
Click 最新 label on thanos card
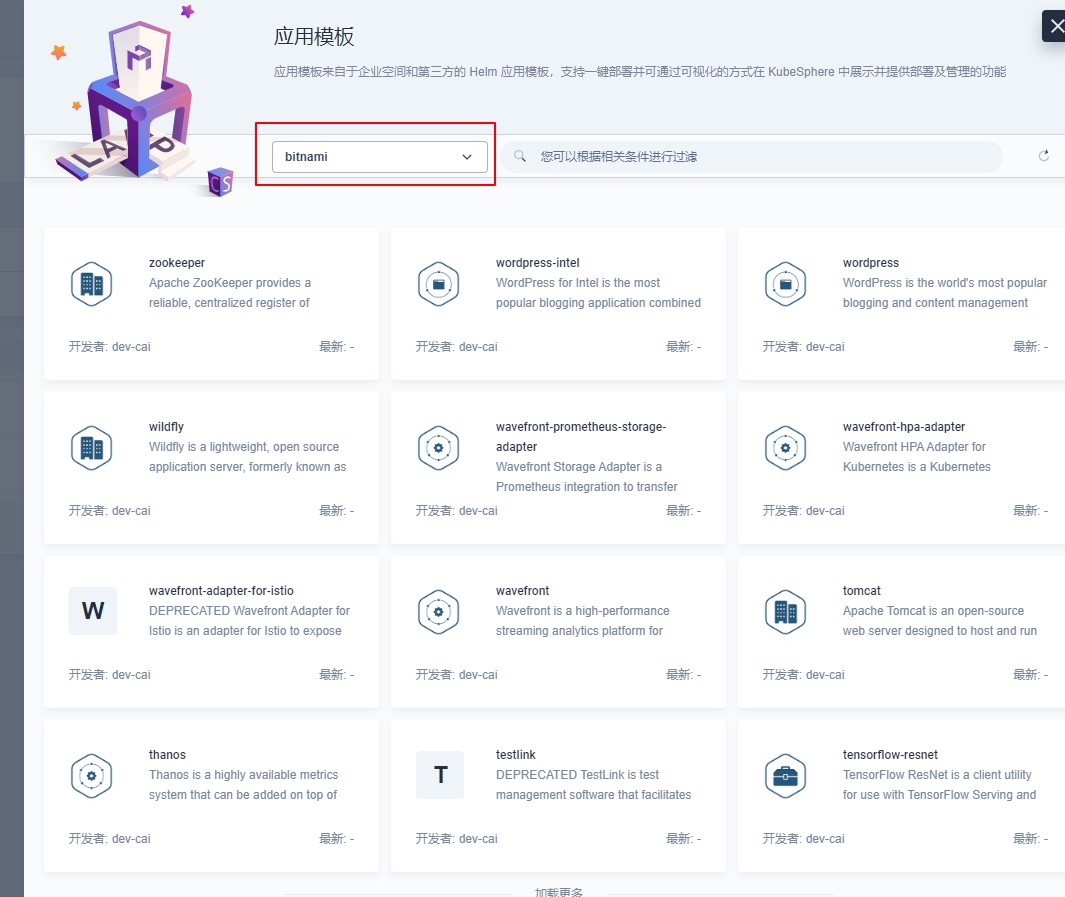click(x=336, y=839)
